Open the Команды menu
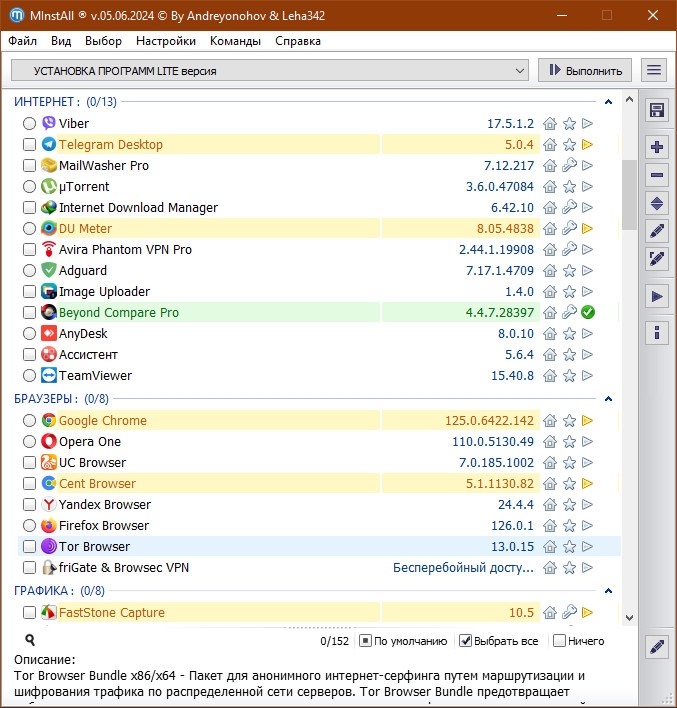Image resolution: width=677 pixels, height=708 pixels. click(x=235, y=41)
